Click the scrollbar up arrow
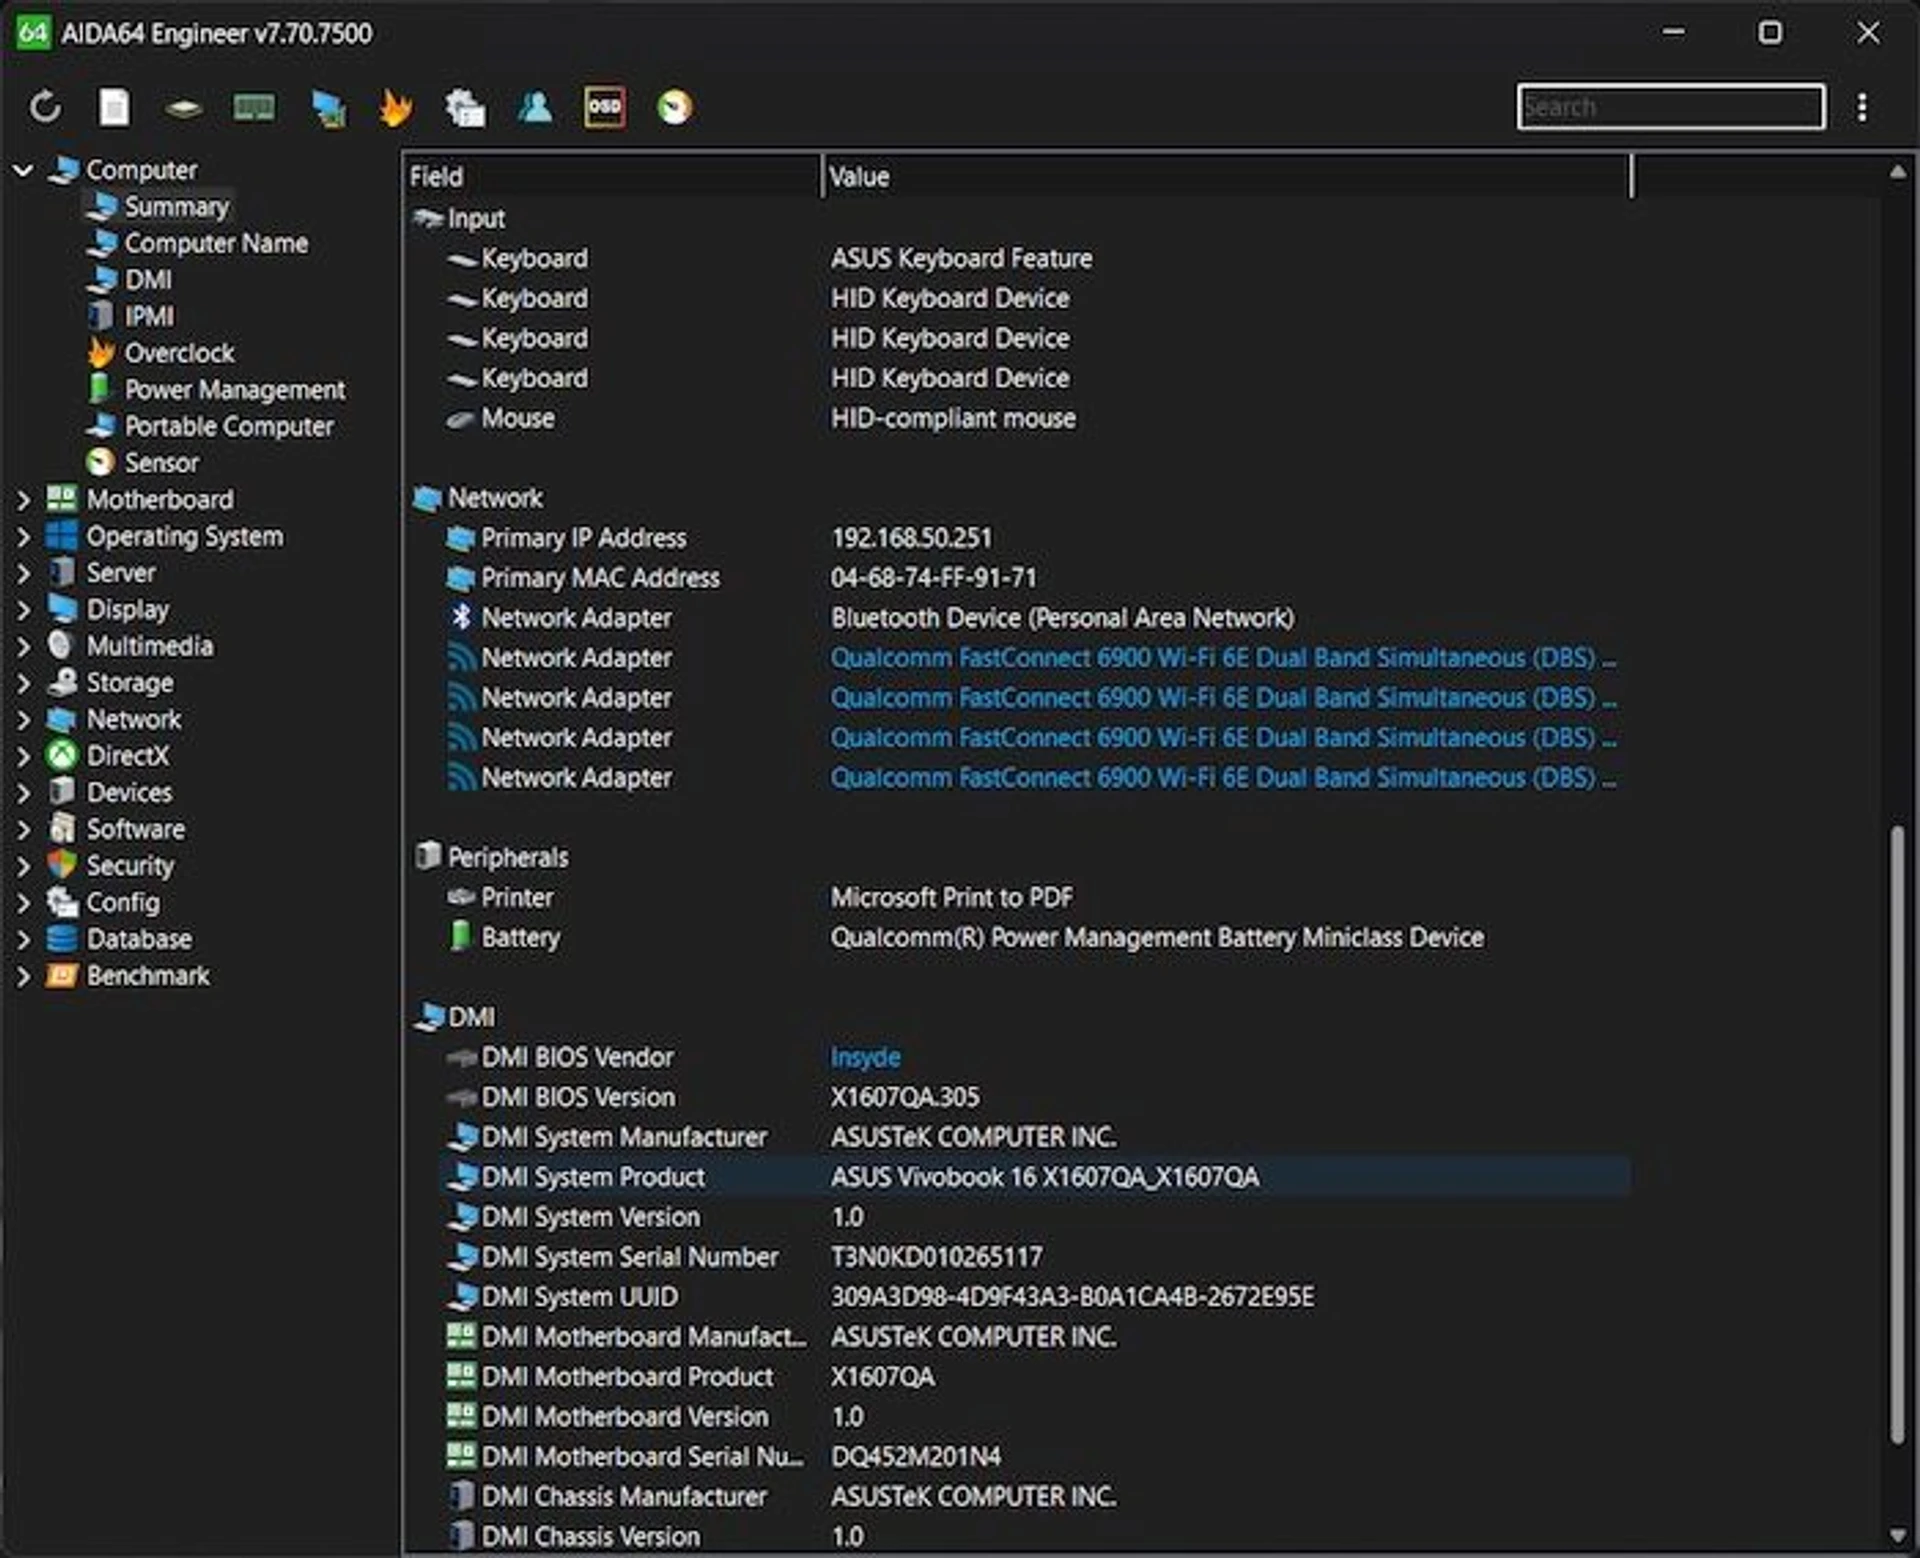The width and height of the screenshot is (1920, 1558). coord(1897,172)
